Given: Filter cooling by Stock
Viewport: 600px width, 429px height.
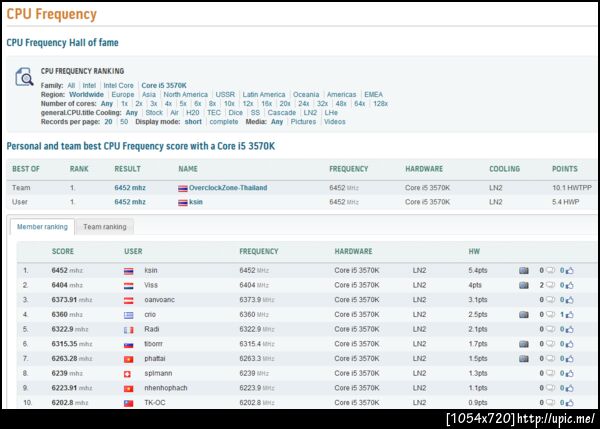Looking at the screenshot, I should 154,113.
